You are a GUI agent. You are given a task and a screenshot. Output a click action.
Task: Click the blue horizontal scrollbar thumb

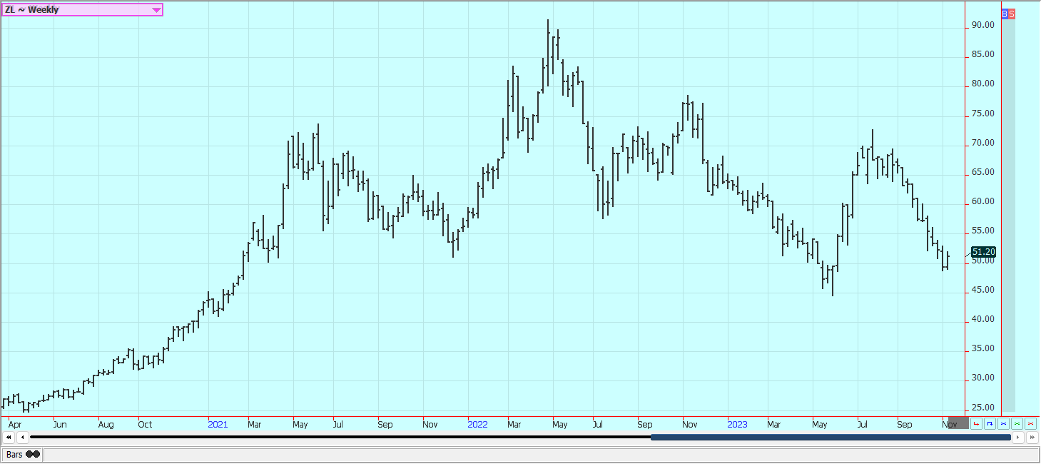(x=831, y=437)
